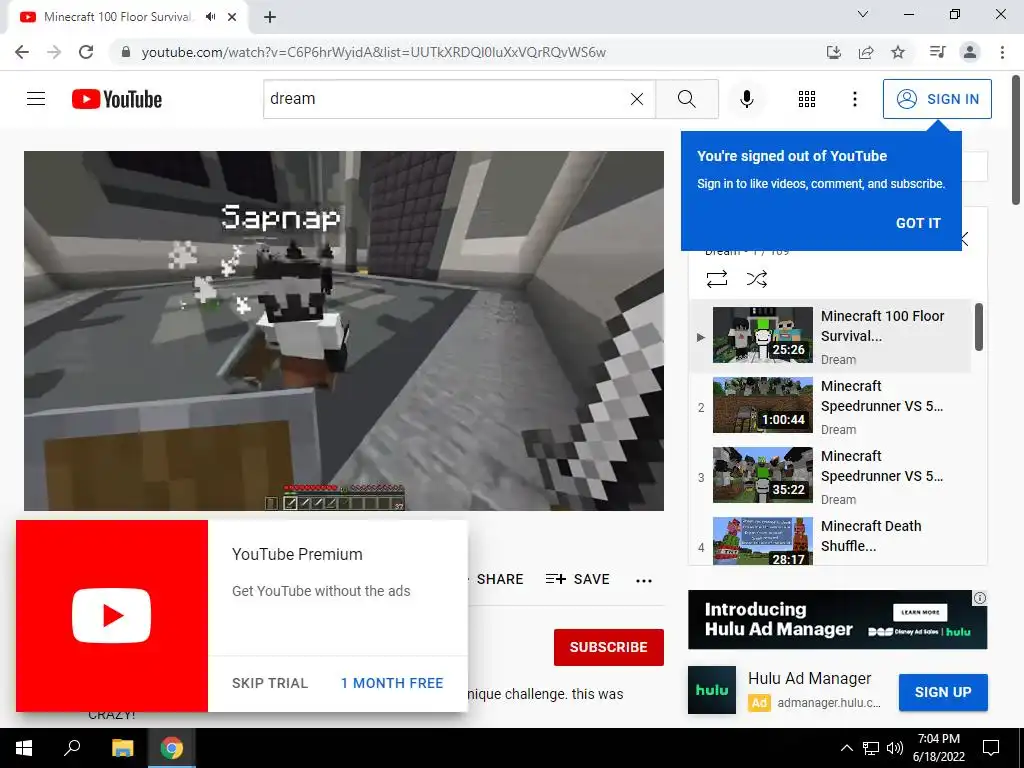Toggle loop playlist
Viewport: 1024px width, 768px height.
[716, 280]
